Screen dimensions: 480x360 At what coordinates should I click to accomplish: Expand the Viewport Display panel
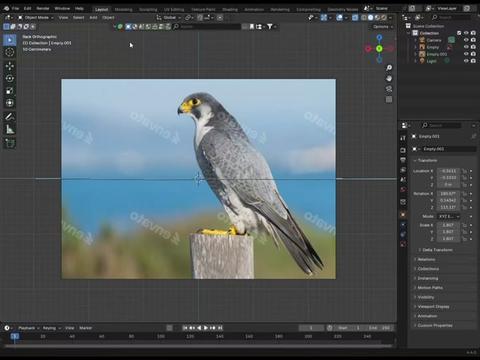pyautogui.click(x=432, y=307)
